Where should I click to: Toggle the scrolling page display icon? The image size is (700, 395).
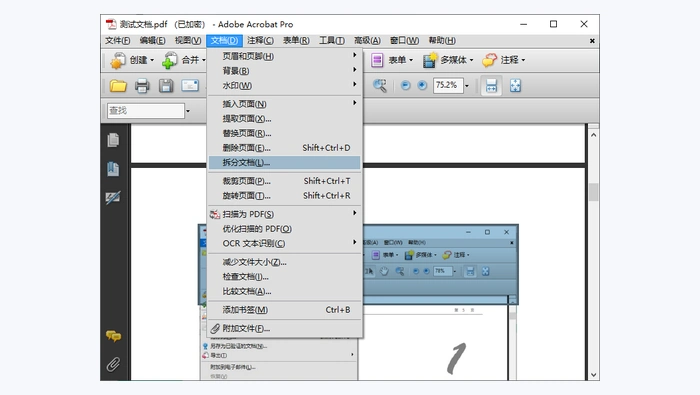click(491, 86)
